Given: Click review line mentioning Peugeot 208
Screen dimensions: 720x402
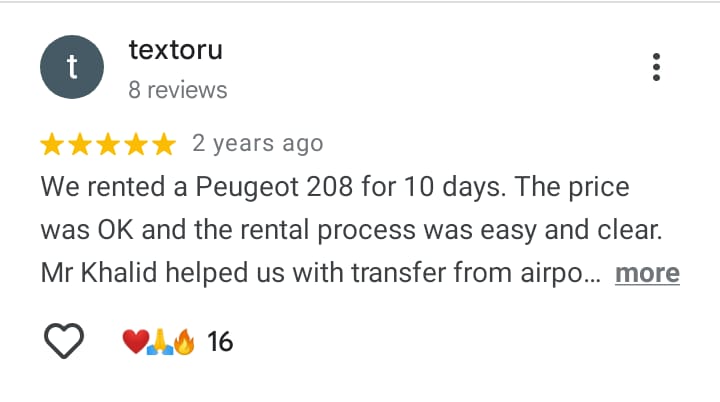Looking at the screenshot, I should click(335, 187).
